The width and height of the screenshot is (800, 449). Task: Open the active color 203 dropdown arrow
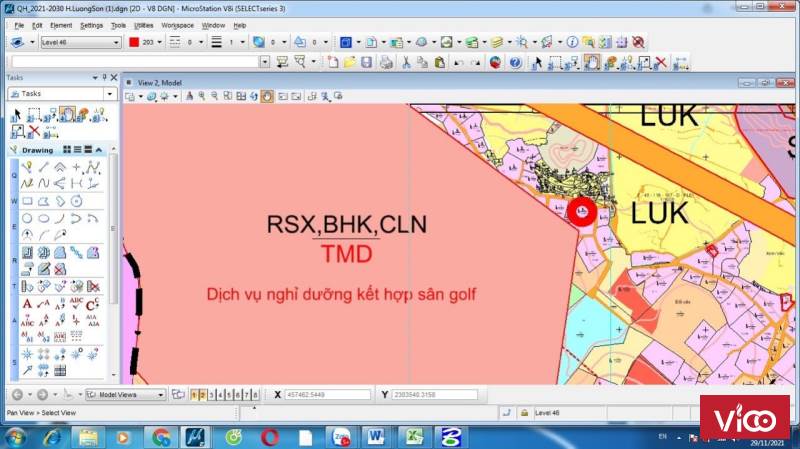pyautogui.click(x=160, y=42)
